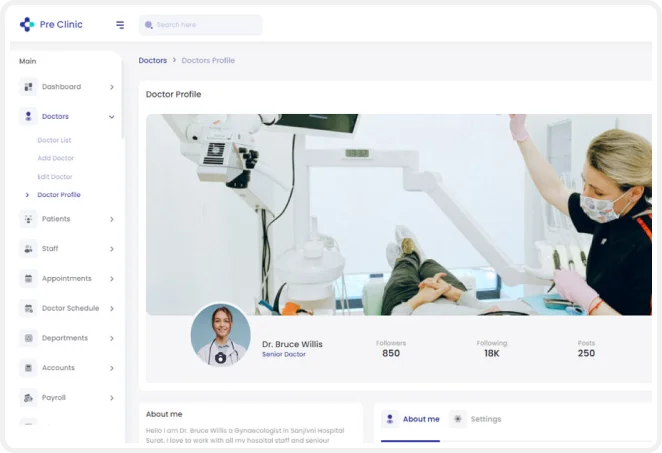Click the search magnifier icon
Viewport: 662px width, 453px height.
point(149,25)
